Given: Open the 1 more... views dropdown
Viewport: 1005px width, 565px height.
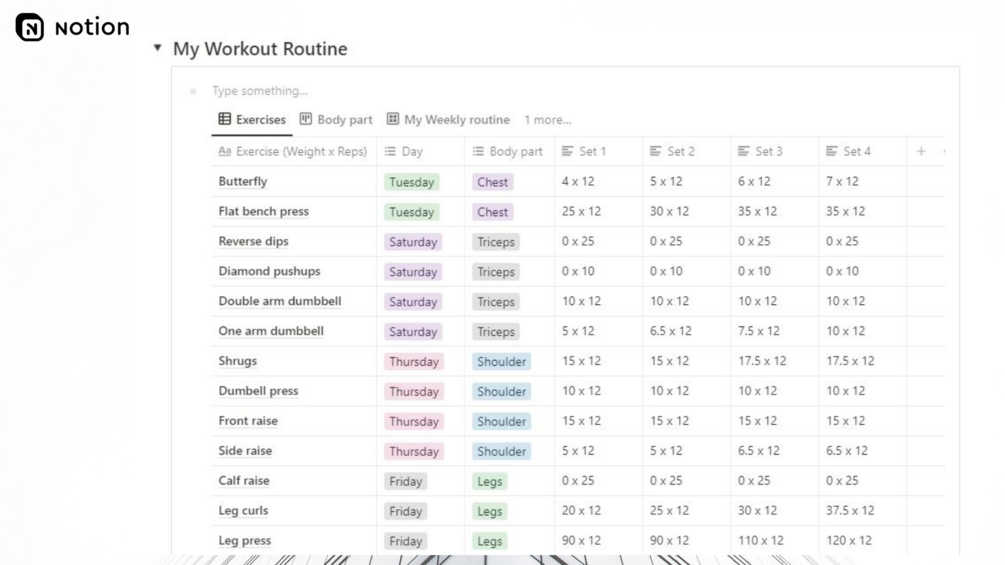Looking at the screenshot, I should [547, 120].
